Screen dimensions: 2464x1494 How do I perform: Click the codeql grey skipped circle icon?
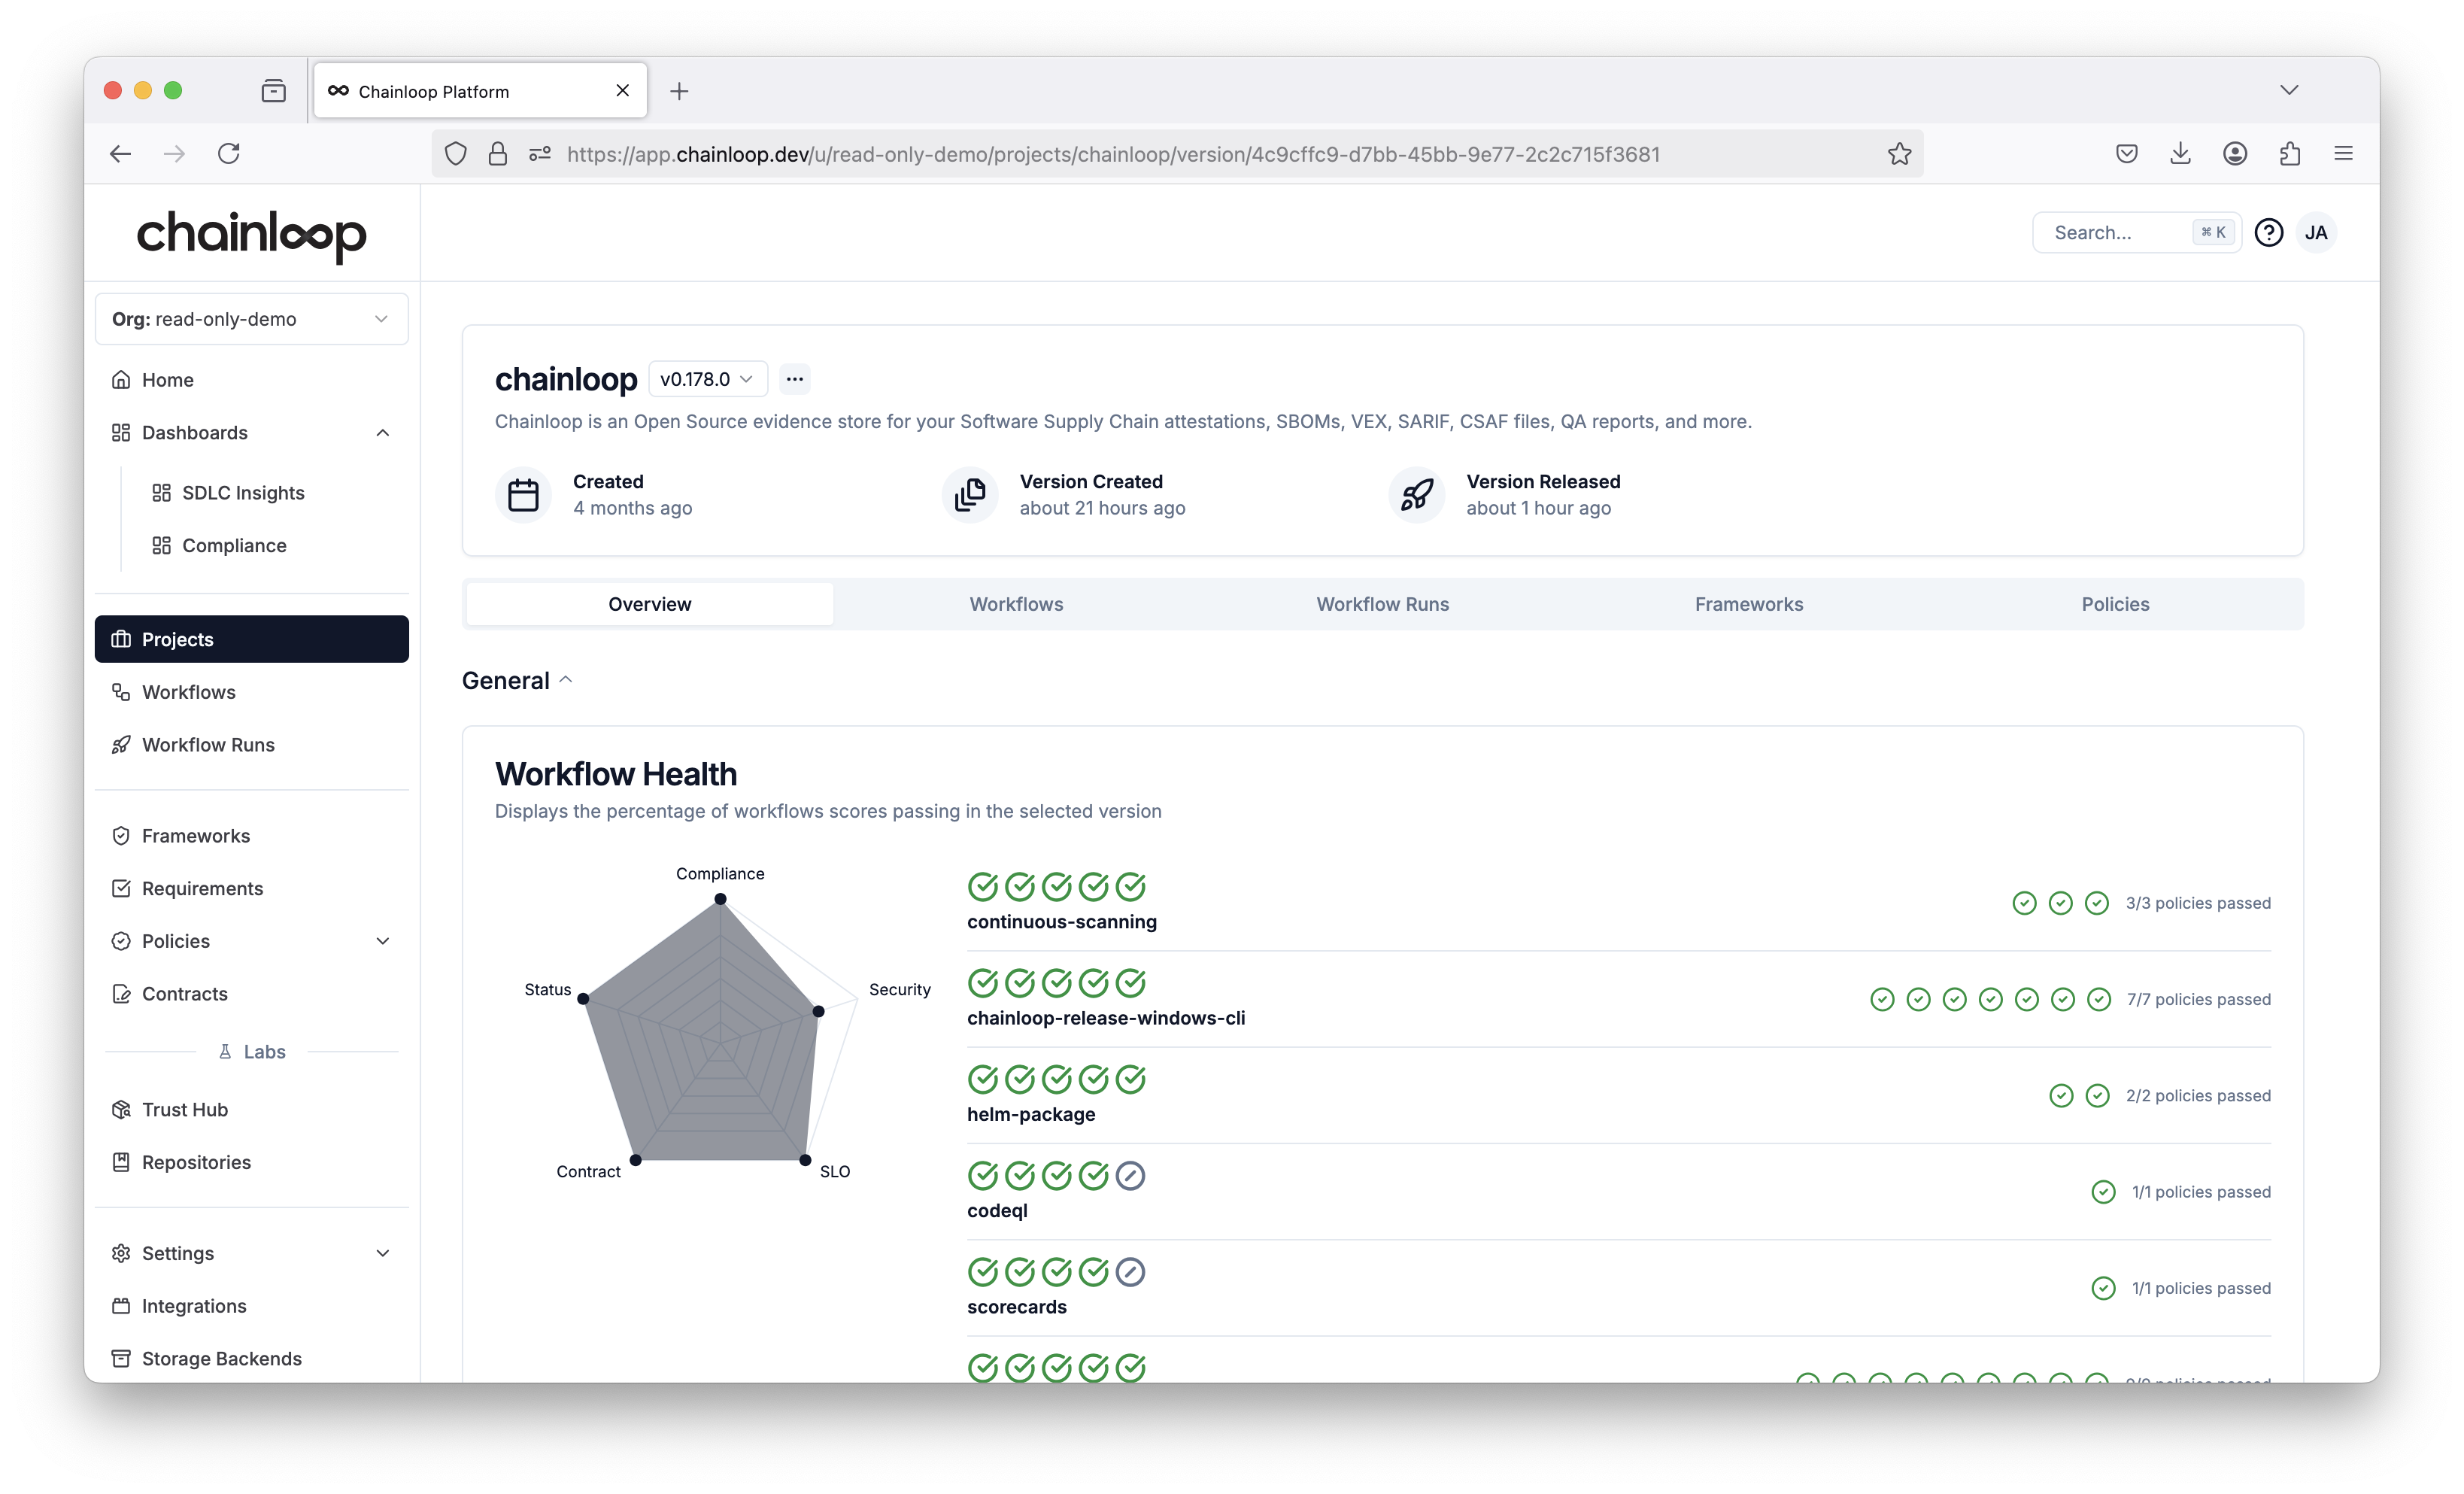(x=1130, y=1175)
